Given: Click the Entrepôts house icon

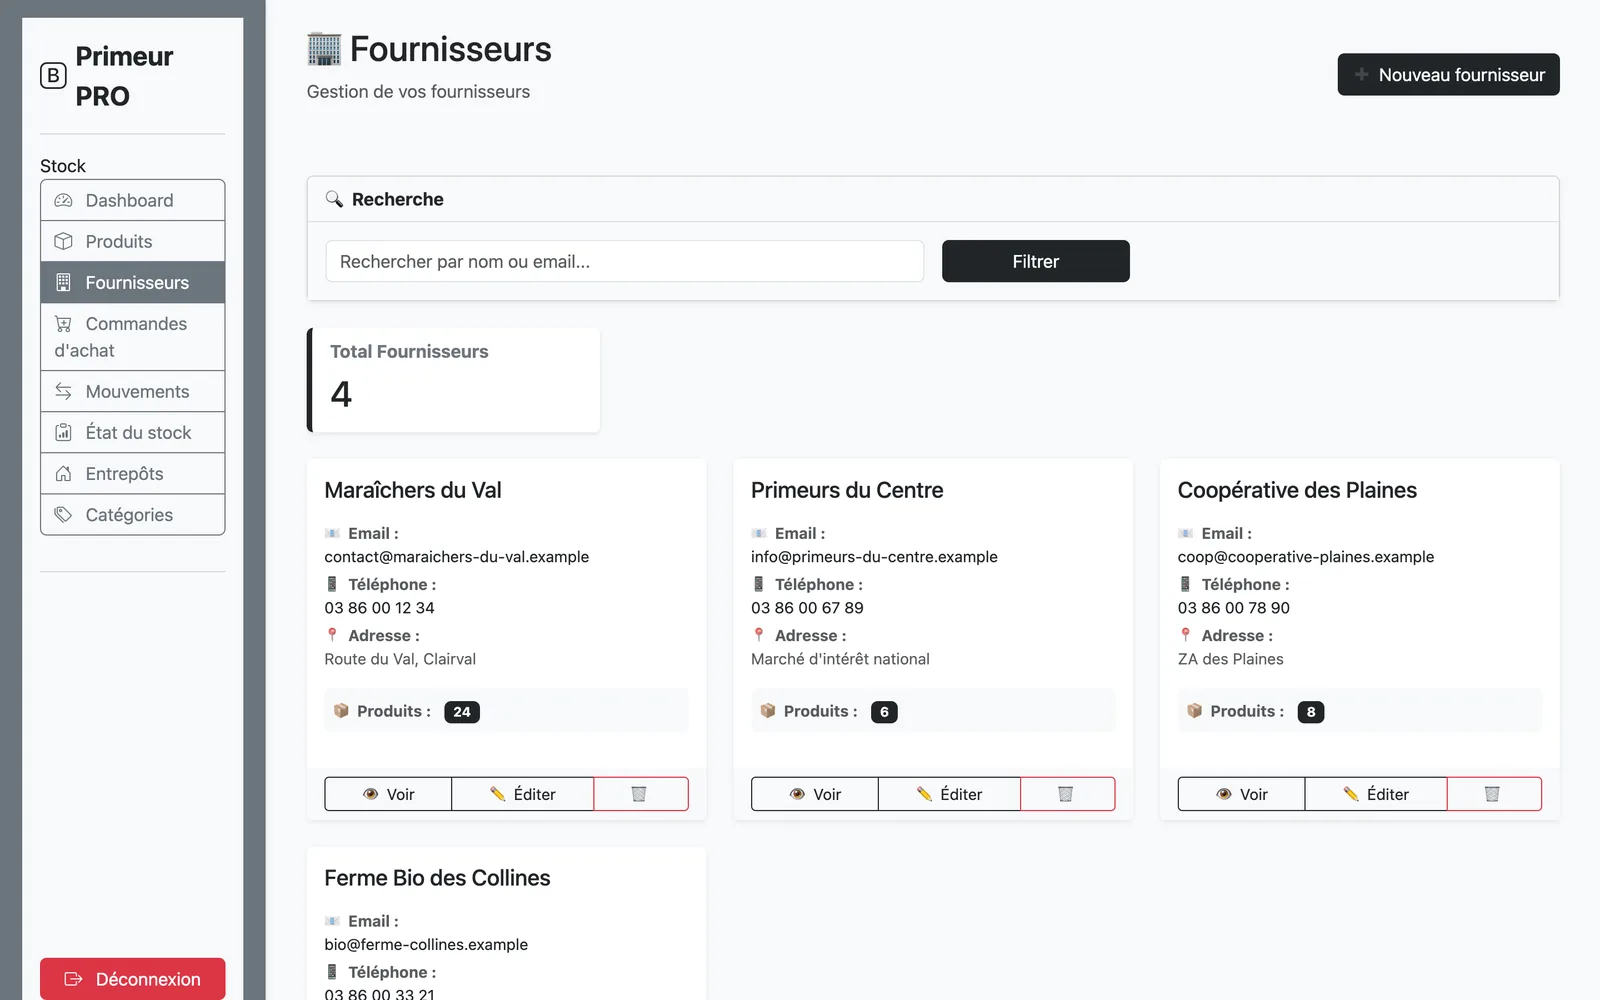Looking at the screenshot, I should tap(63, 474).
